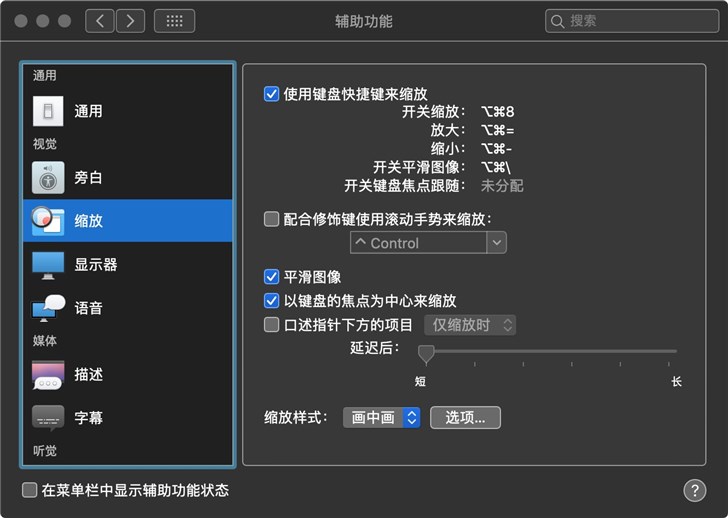Viewport: 728px width, 518px height.
Task: Enable 配合修饰键使用滚动手势来缩放 checkbox
Action: pos(271,219)
